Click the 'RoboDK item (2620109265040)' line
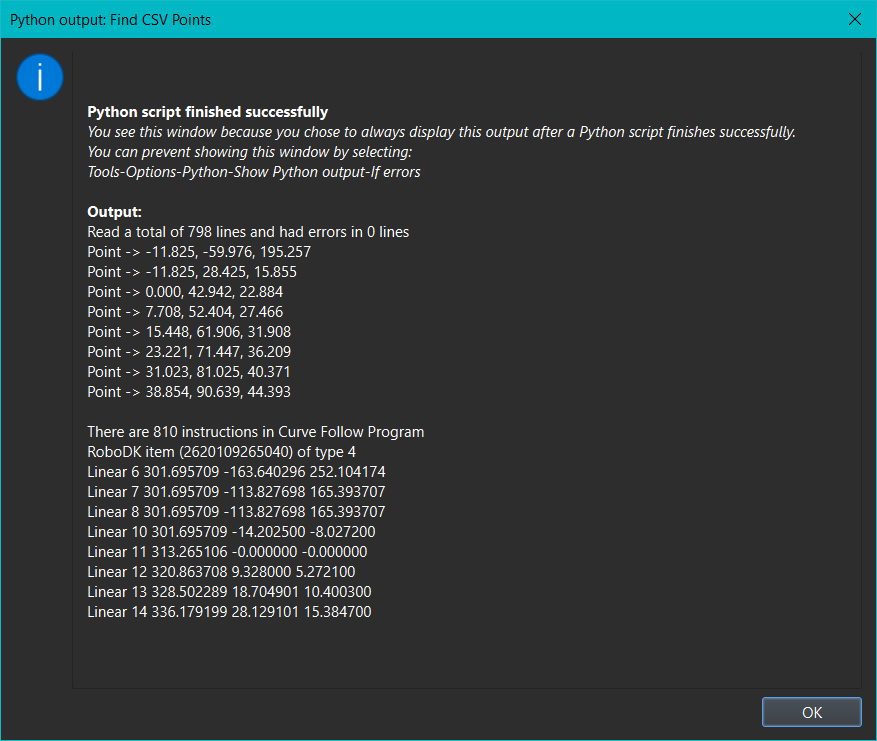877x741 pixels. click(221, 452)
